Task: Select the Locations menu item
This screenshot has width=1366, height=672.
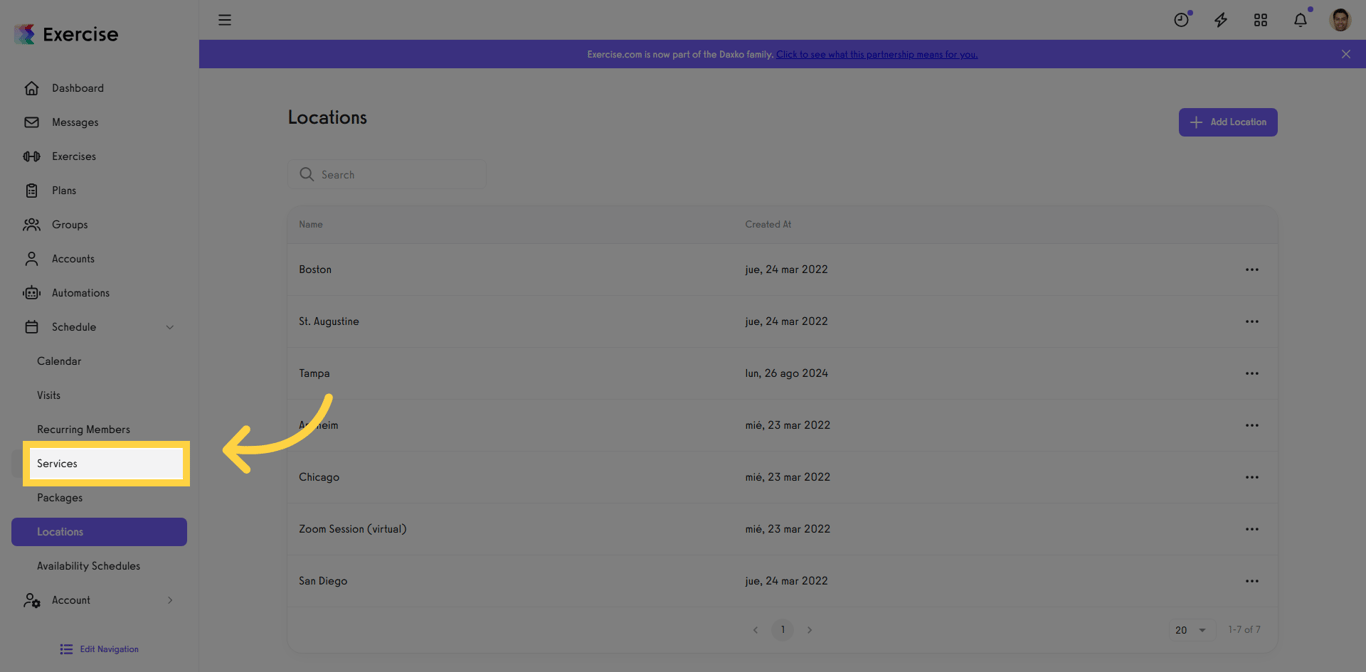Action: [x=99, y=532]
